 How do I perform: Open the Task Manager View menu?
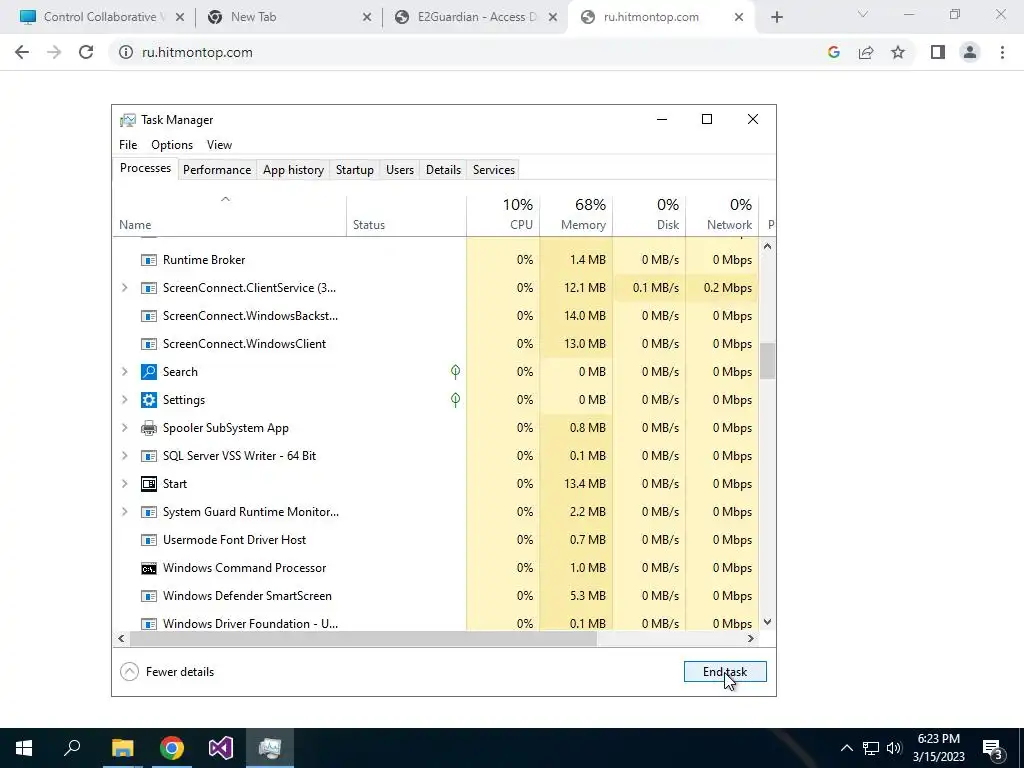point(219,145)
